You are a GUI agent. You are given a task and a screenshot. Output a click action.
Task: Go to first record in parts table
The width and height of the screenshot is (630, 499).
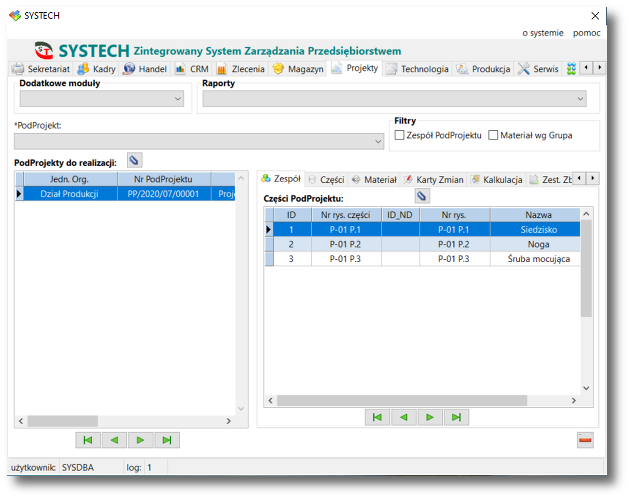coord(377,417)
